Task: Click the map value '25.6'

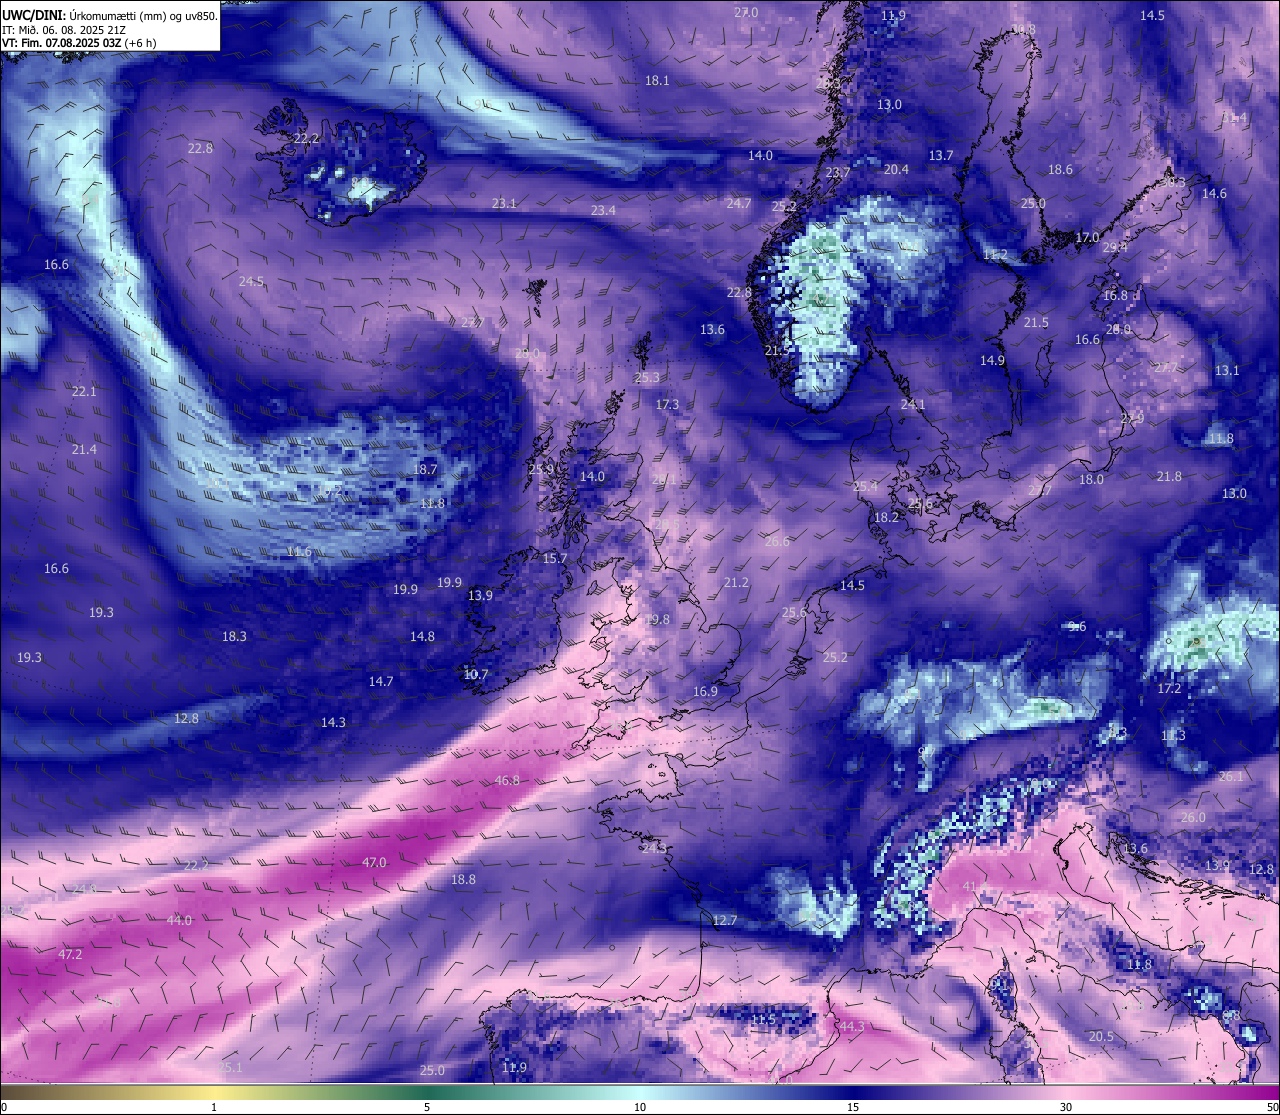Action: [794, 613]
